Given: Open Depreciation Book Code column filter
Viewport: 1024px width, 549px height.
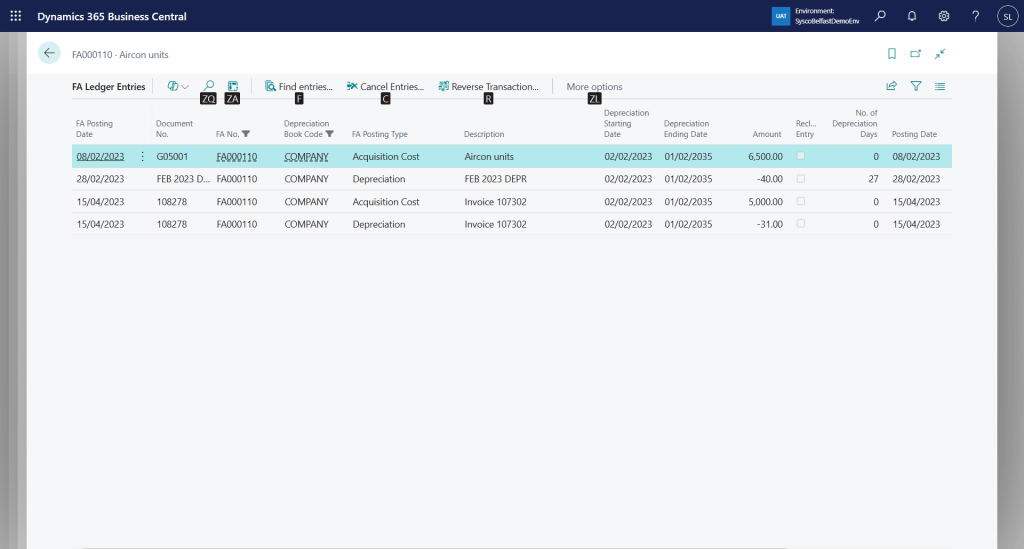Looking at the screenshot, I should pyautogui.click(x=330, y=134).
